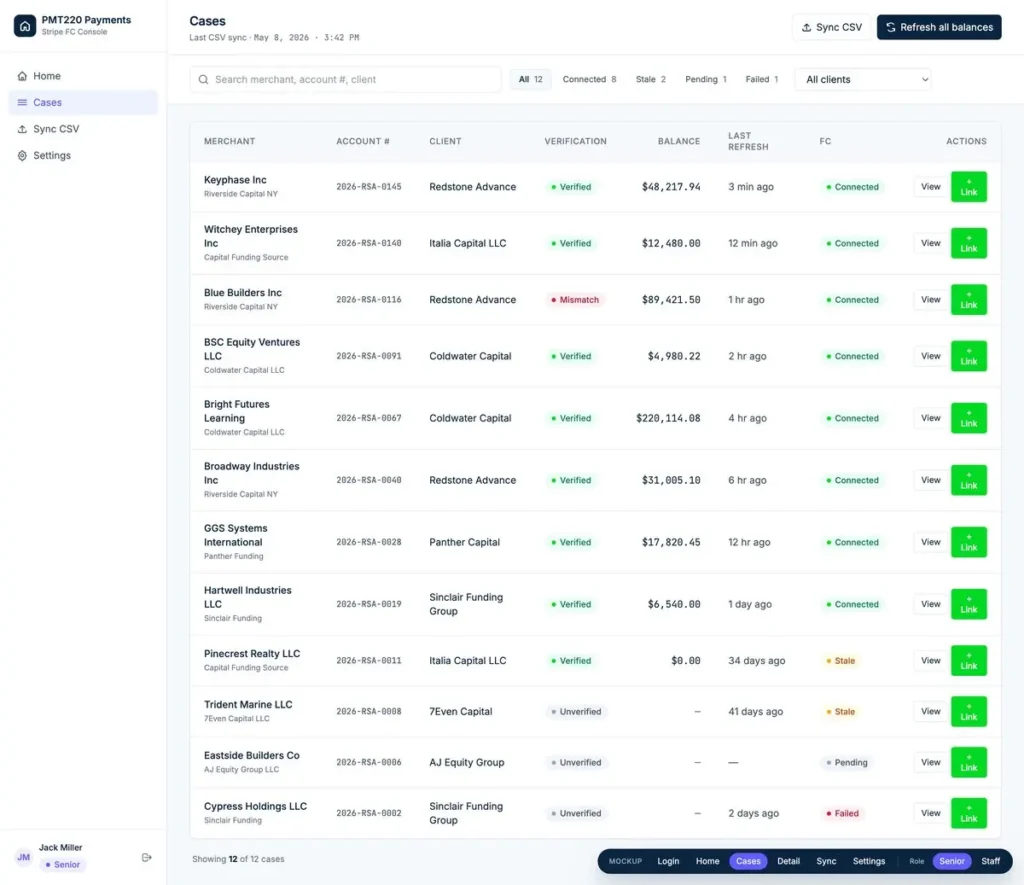Link Bright Futures Learning account
The height and width of the screenshot is (885, 1024).
[x=968, y=418]
